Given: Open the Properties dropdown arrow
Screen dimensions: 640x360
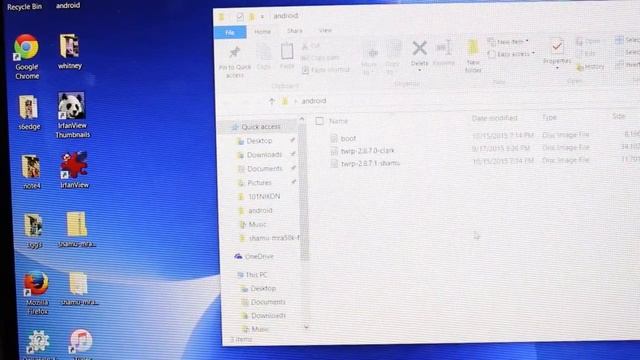Looking at the screenshot, I should point(557,68).
